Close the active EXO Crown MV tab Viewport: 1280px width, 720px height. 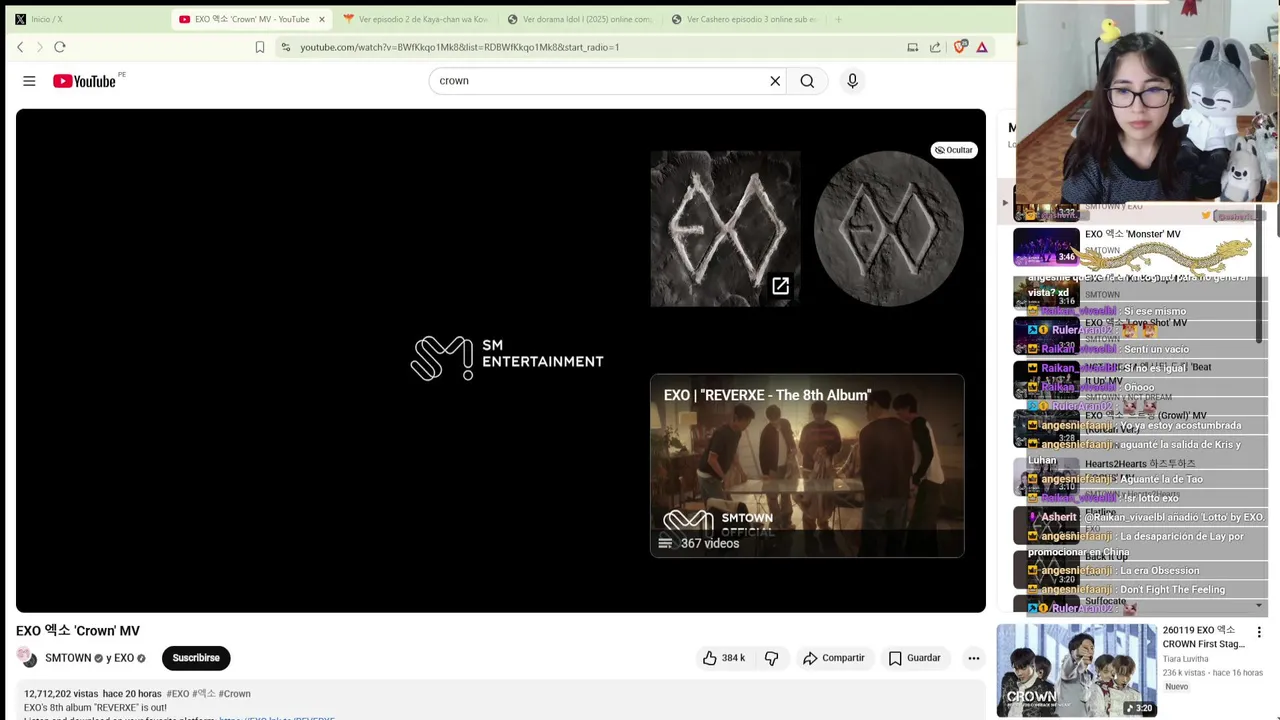322,19
